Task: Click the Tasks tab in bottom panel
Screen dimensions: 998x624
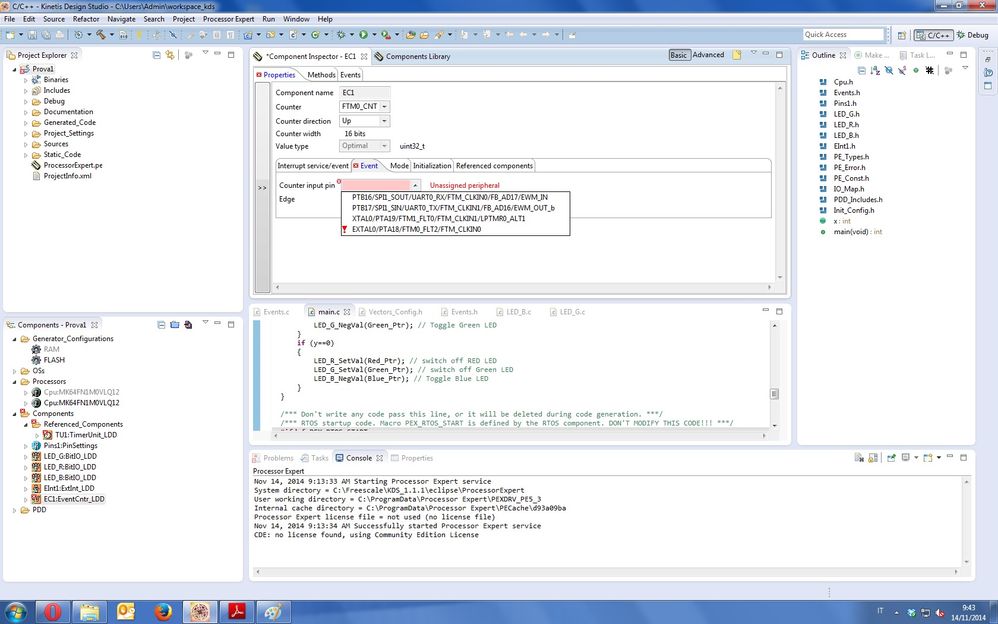Action: click(x=314, y=458)
